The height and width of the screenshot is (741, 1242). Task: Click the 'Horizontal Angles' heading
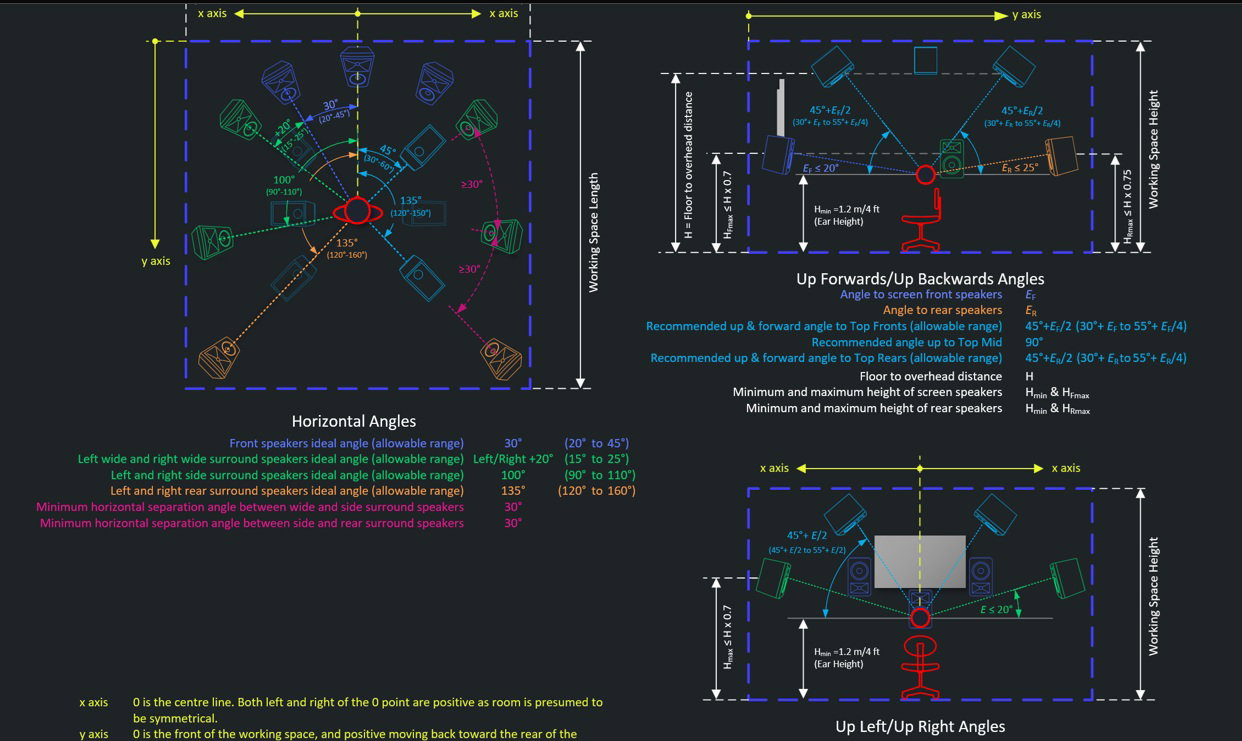[354, 421]
